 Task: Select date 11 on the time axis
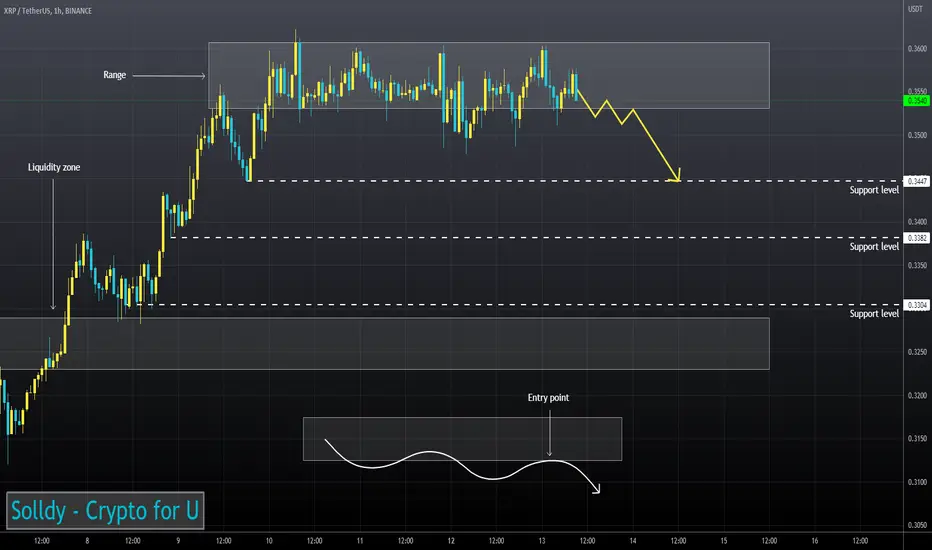tap(360, 541)
